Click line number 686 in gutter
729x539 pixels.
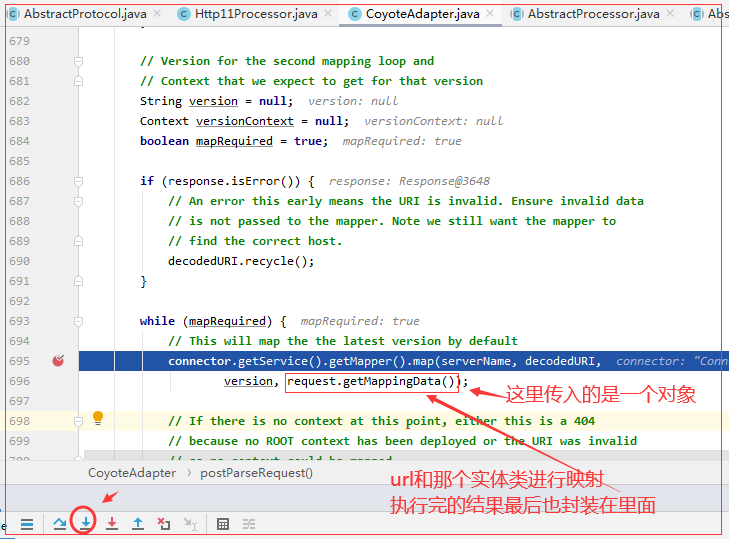pos(20,181)
